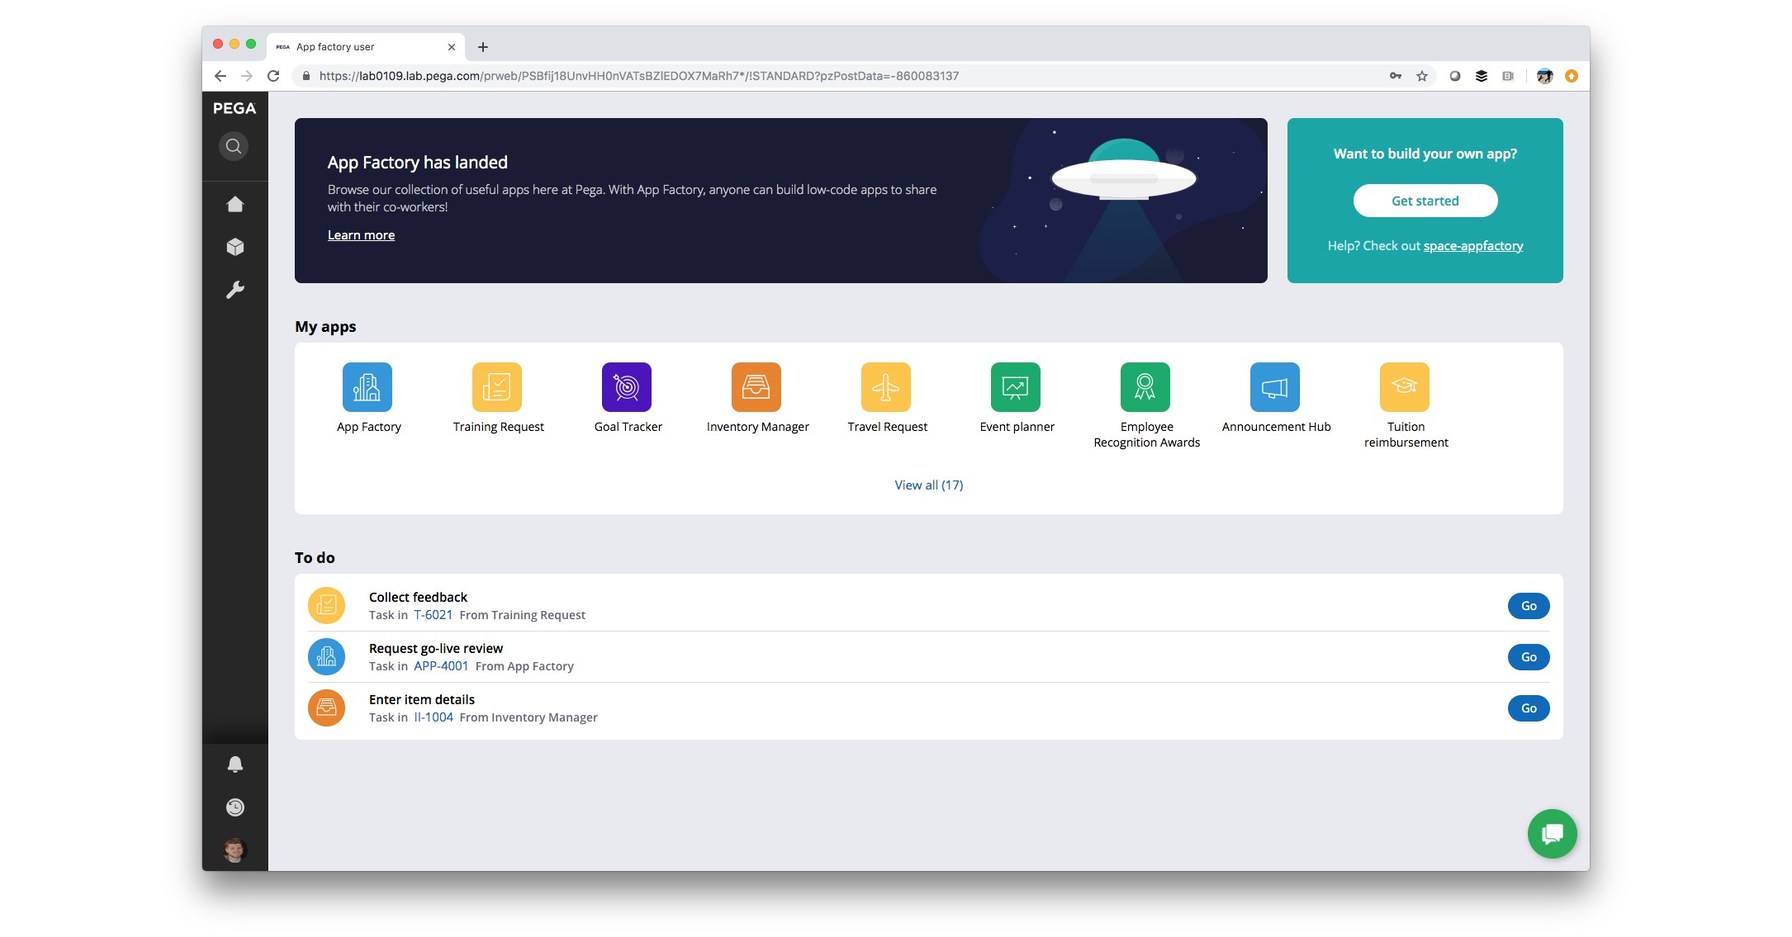1792x937 pixels.
Task: Follow the space-appfactory link
Action: 1473,245
